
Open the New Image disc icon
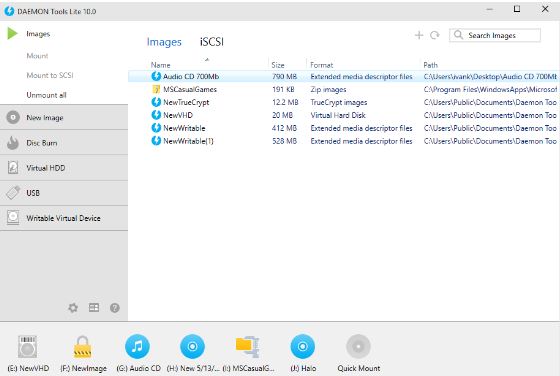coord(13,117)
